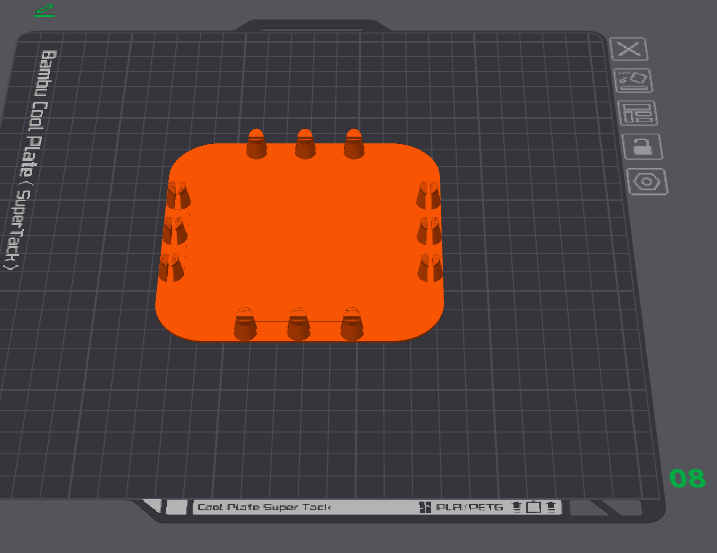The height and width of the screenshot is (553, 717).
Task: Toggle the plate lock icon
Action: pos(642,147)
